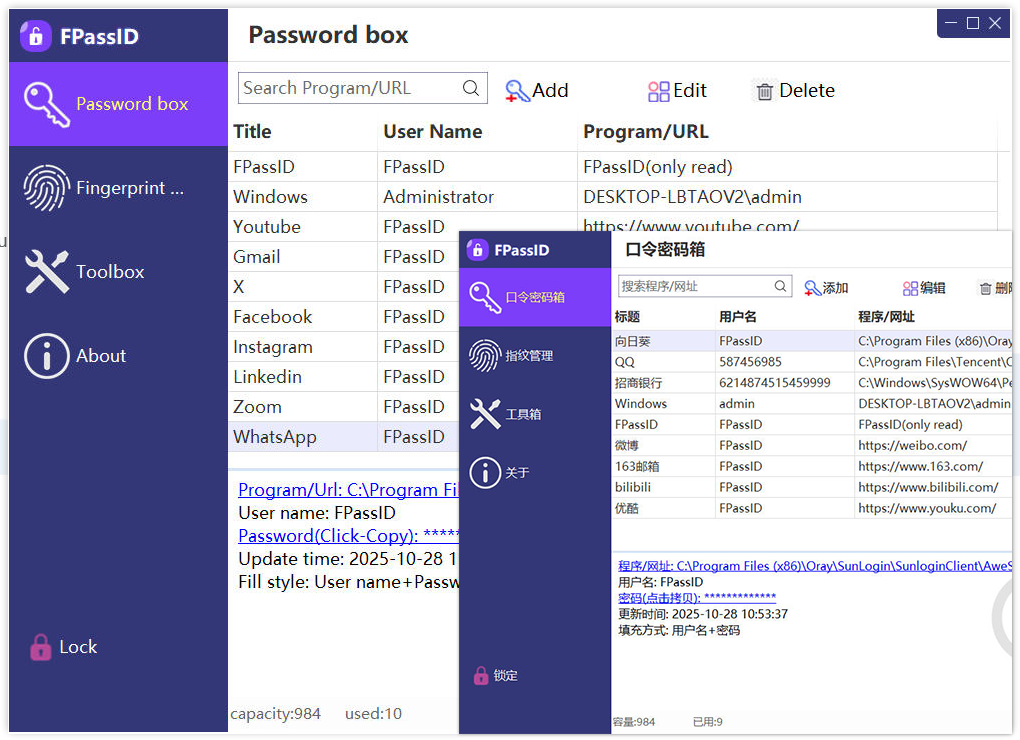Viewport: 1020px width, 740px height.
Task: Open the Fingerprint management section icon
Action: (x=46, y=188)
